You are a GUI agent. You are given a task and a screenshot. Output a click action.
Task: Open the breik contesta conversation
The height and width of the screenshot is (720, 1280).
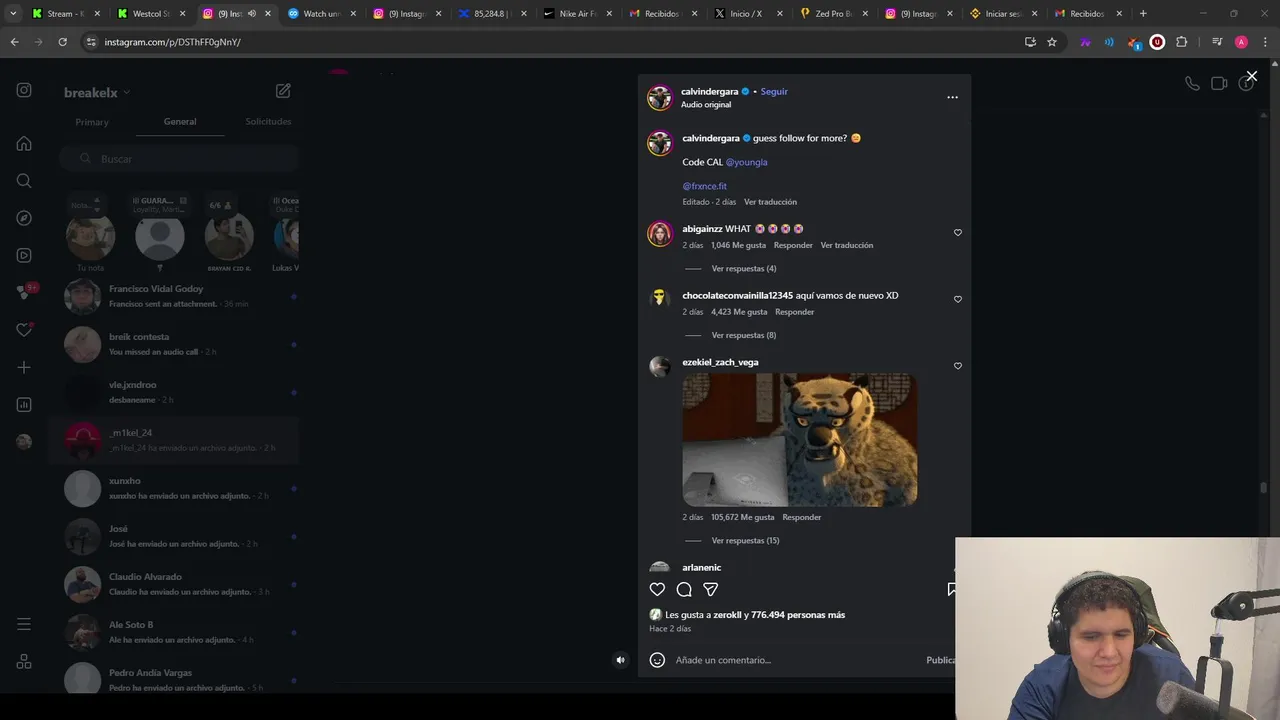175,344
